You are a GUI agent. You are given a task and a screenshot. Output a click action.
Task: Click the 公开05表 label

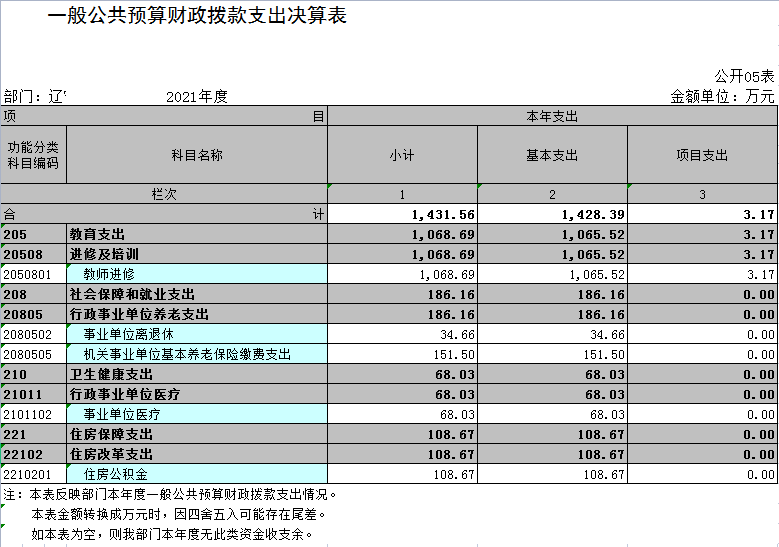tap(744, 76)
